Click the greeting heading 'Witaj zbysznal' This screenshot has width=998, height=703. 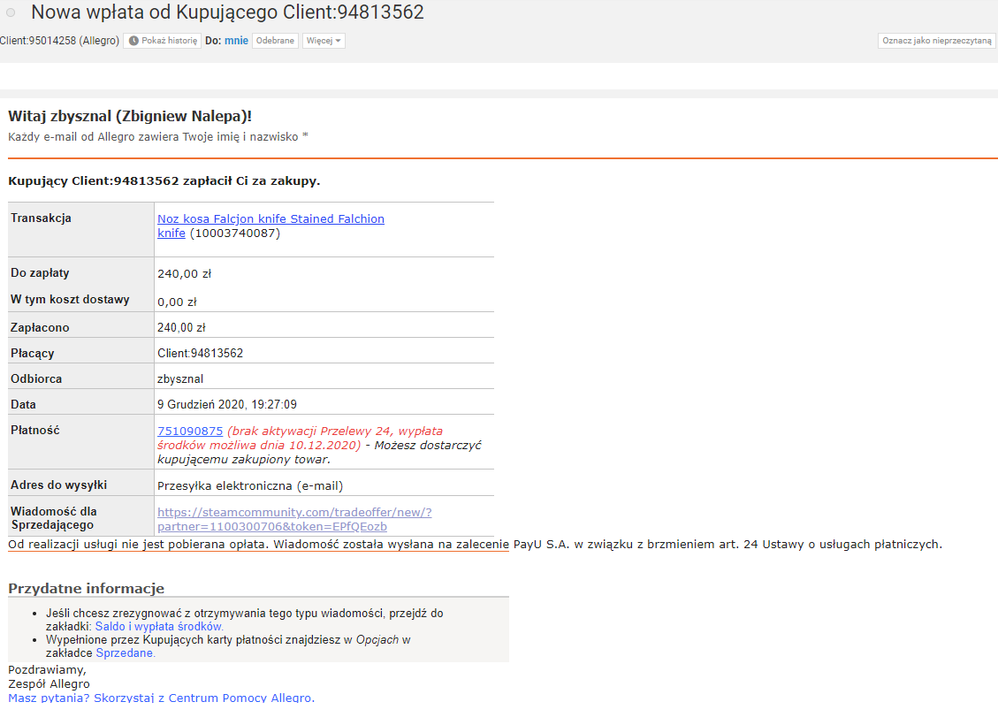(129, 116)
